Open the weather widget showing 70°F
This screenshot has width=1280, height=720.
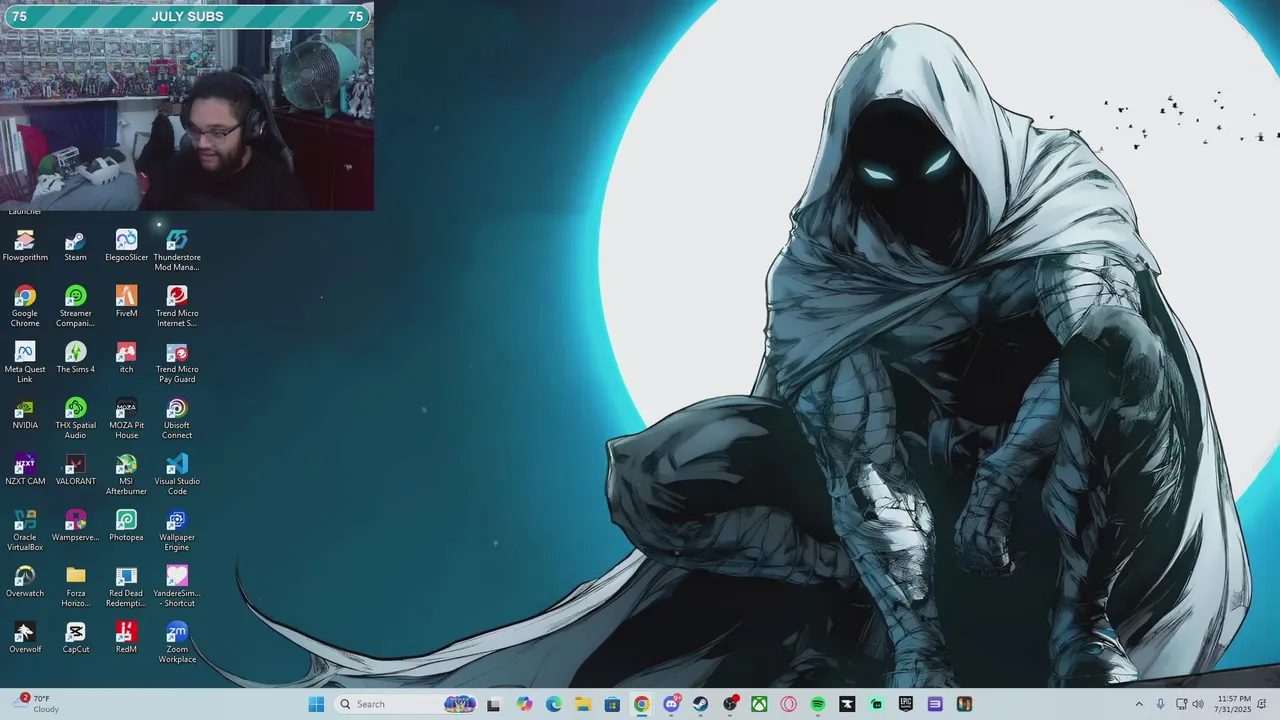[x=37, y=704]
